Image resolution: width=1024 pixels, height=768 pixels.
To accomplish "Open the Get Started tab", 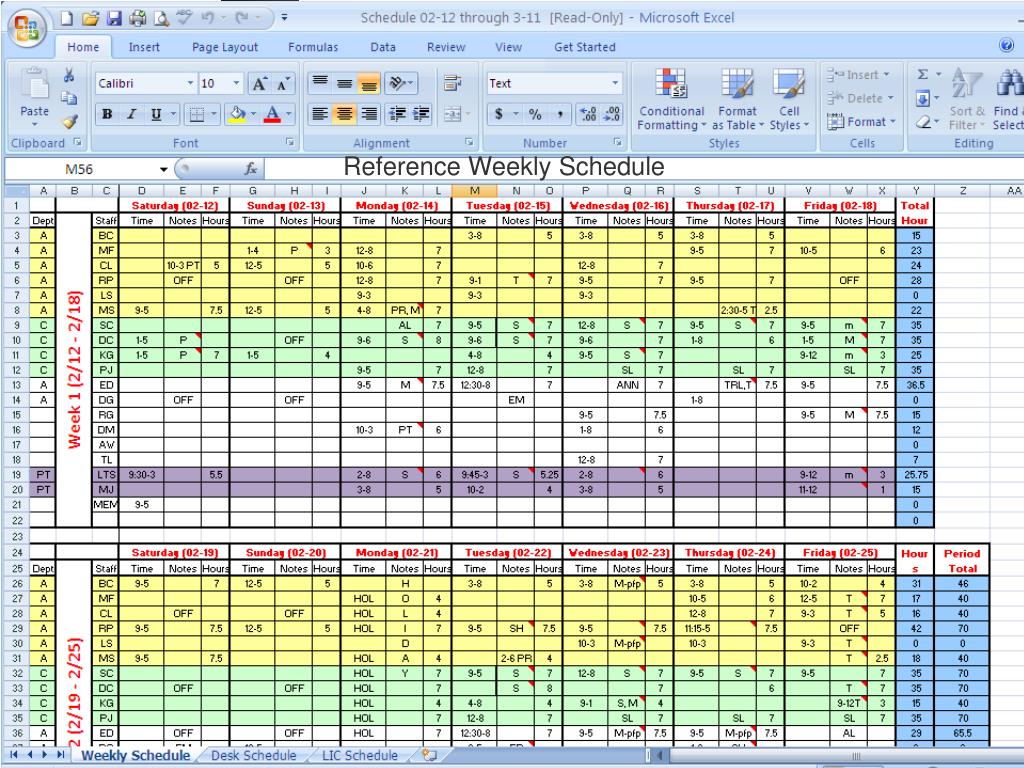I will (584, 47).
